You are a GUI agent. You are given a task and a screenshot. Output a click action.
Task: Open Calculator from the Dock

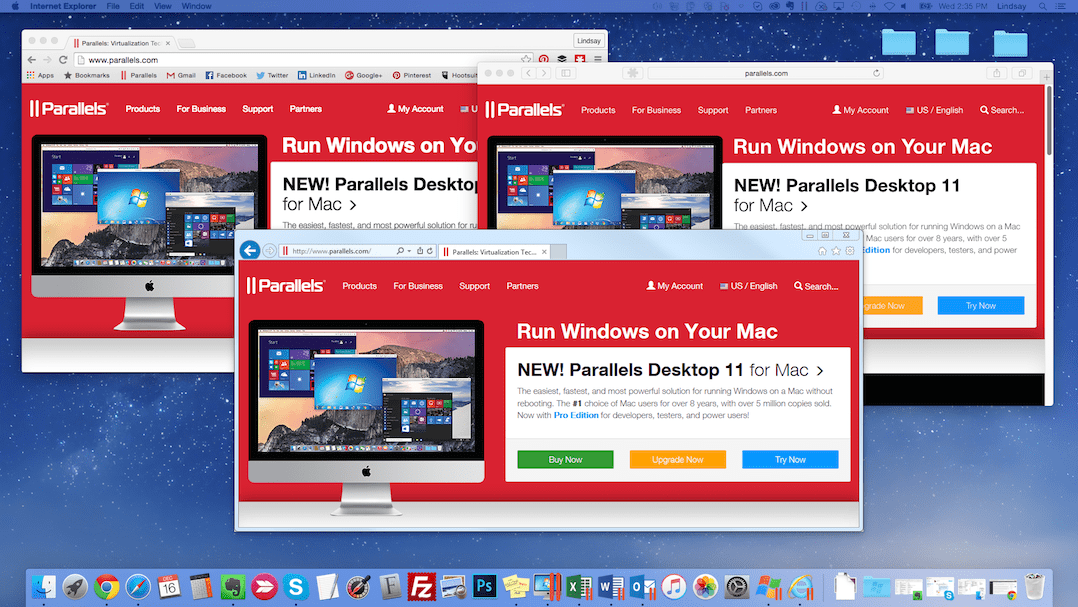point(201,586)
